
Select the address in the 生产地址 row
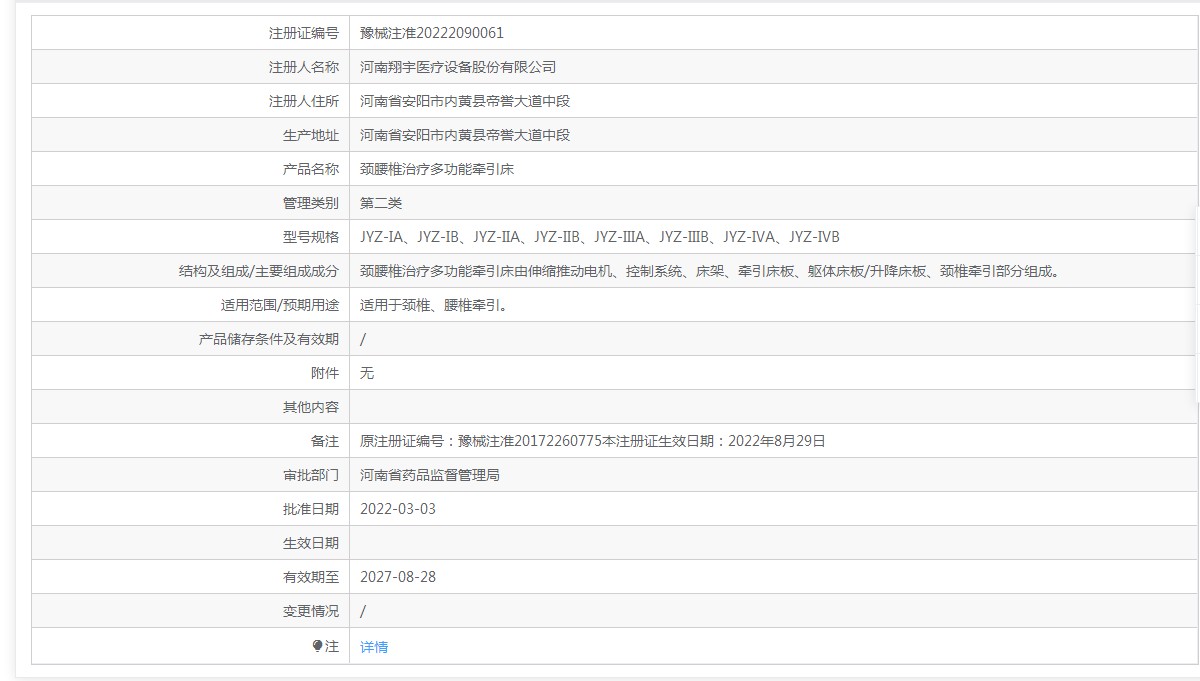click(465, 135)
